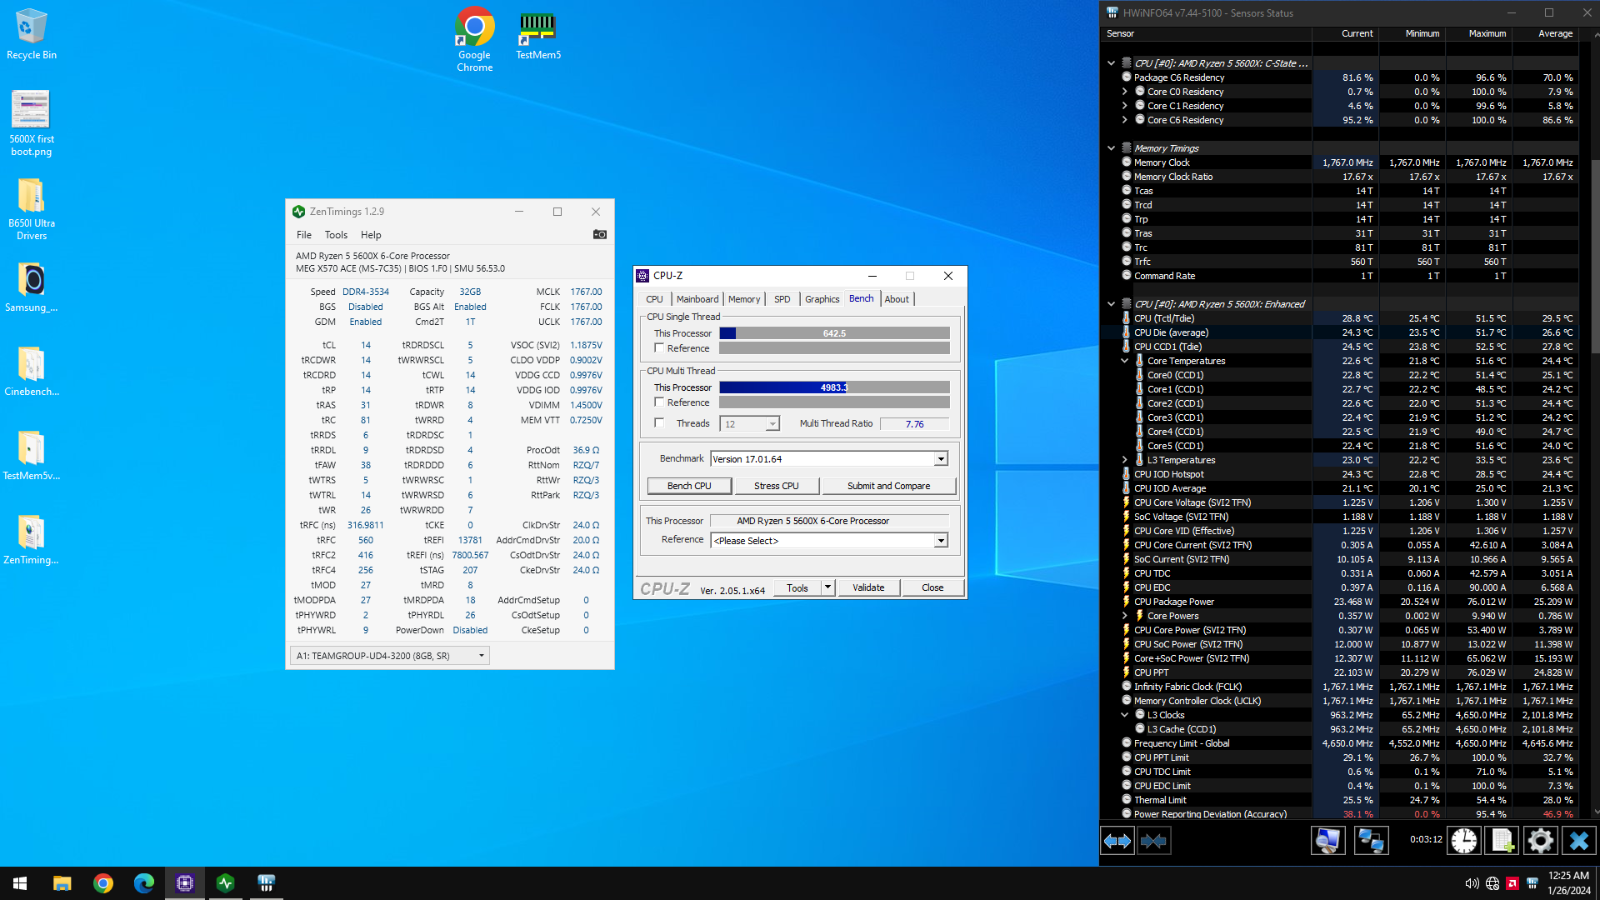Open Chrome from taskbar
The height and width of the screenshot is (900, 1600).
click(103, 883)
